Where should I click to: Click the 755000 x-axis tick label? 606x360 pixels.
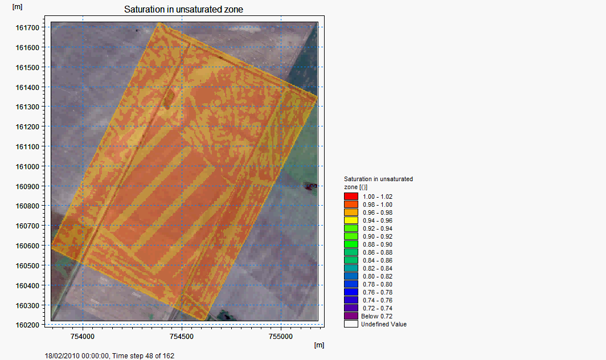click(x=281, y=336)
